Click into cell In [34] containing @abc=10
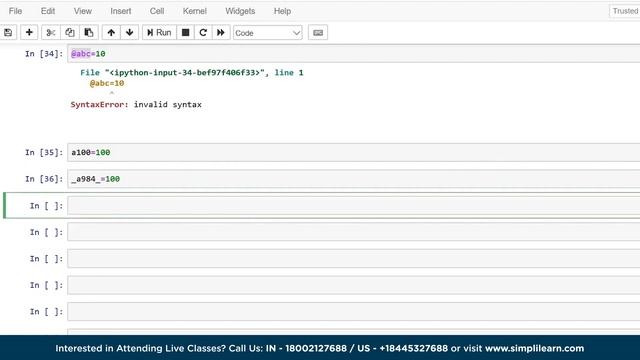This screenshot has height=360, width=640. (353, 53)
